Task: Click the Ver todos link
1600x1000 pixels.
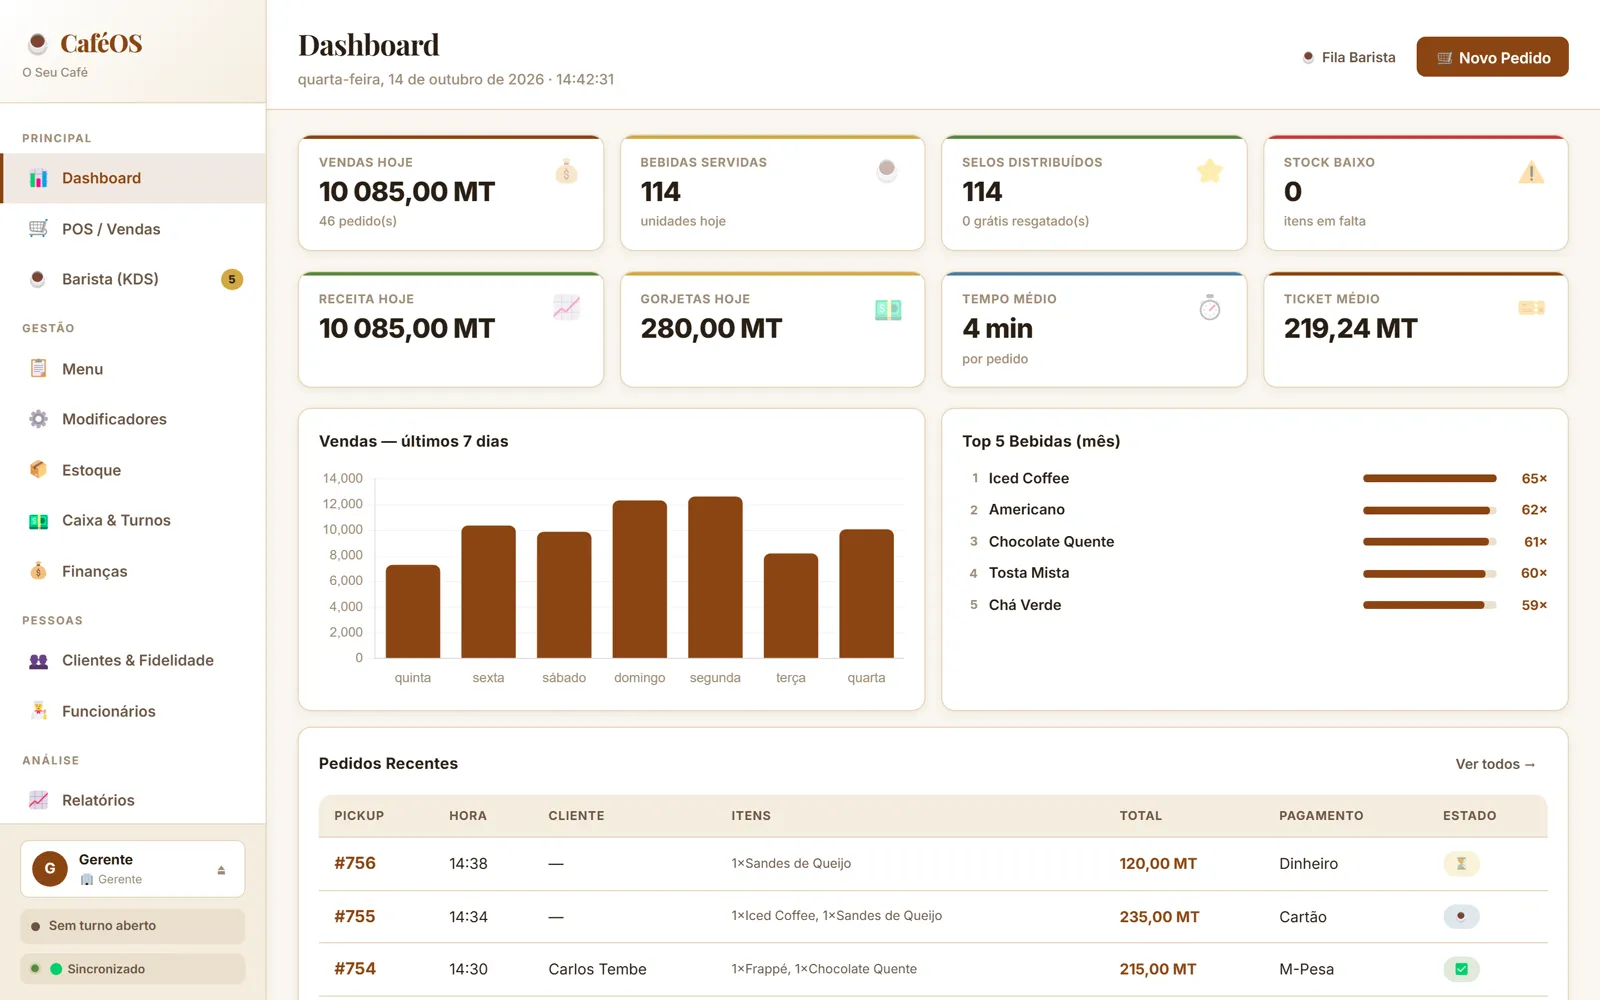Action: coord(1495,764)
